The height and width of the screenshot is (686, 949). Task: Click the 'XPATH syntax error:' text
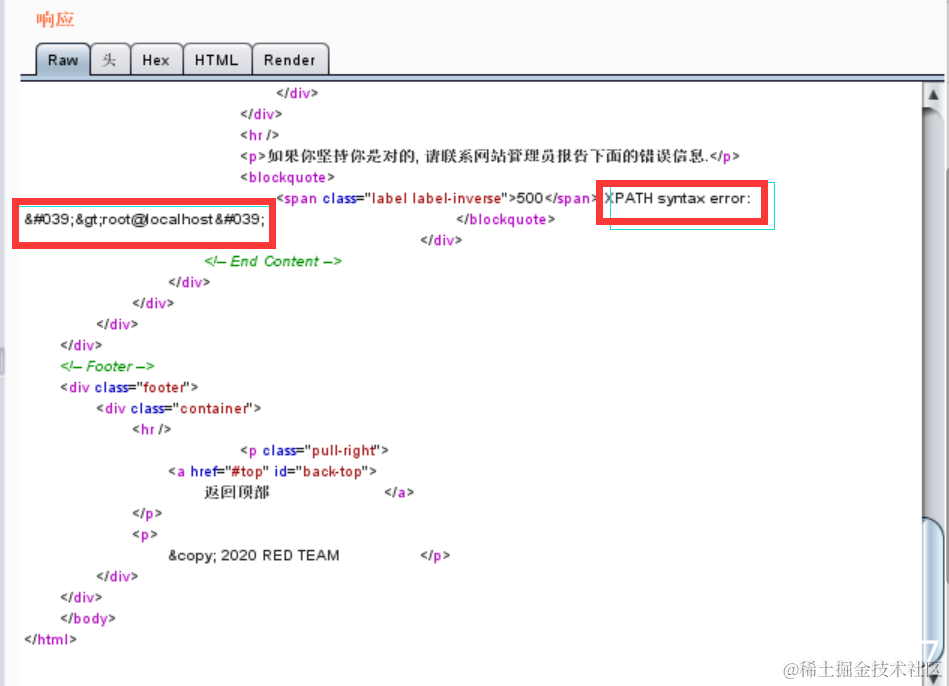[678, 199]
